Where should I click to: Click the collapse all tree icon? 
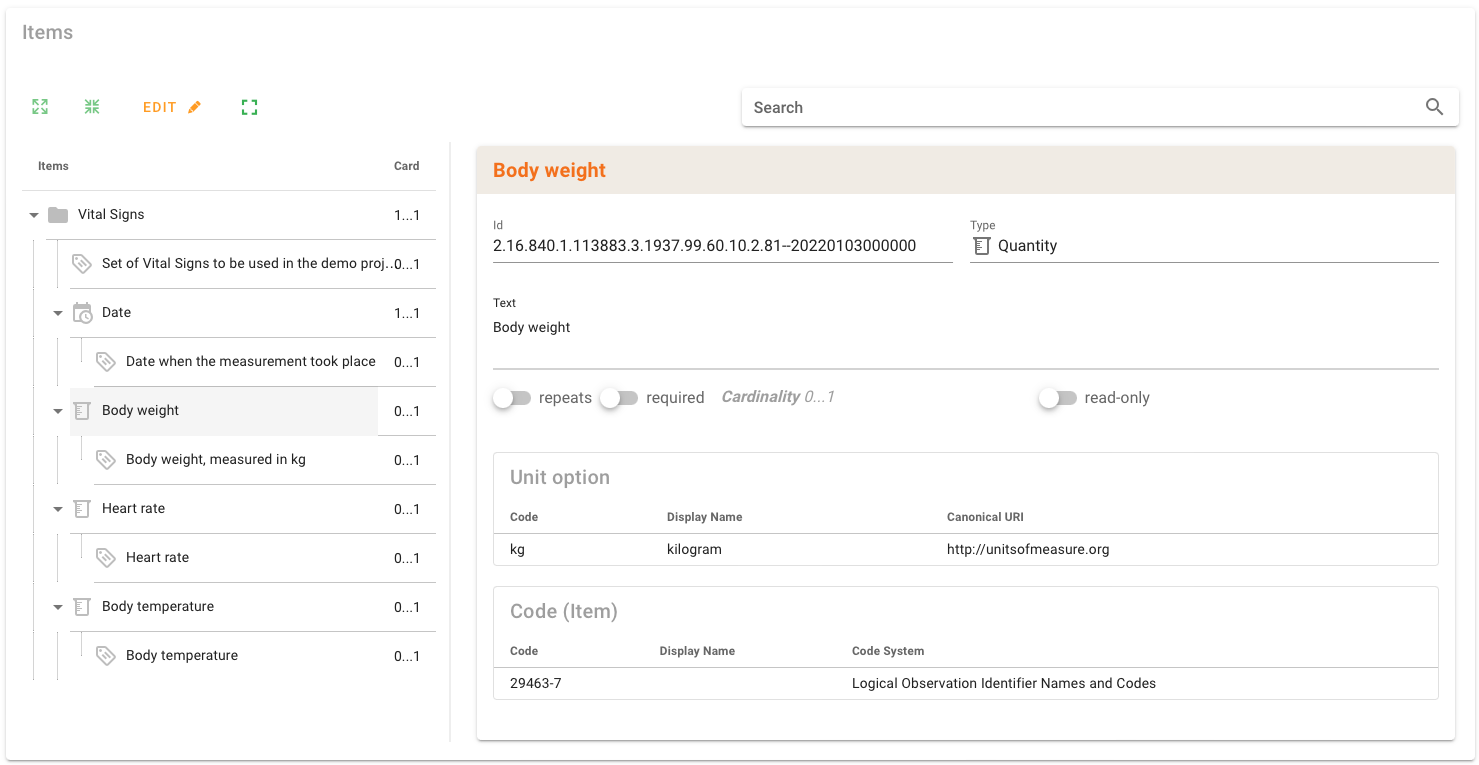[92, 107]
